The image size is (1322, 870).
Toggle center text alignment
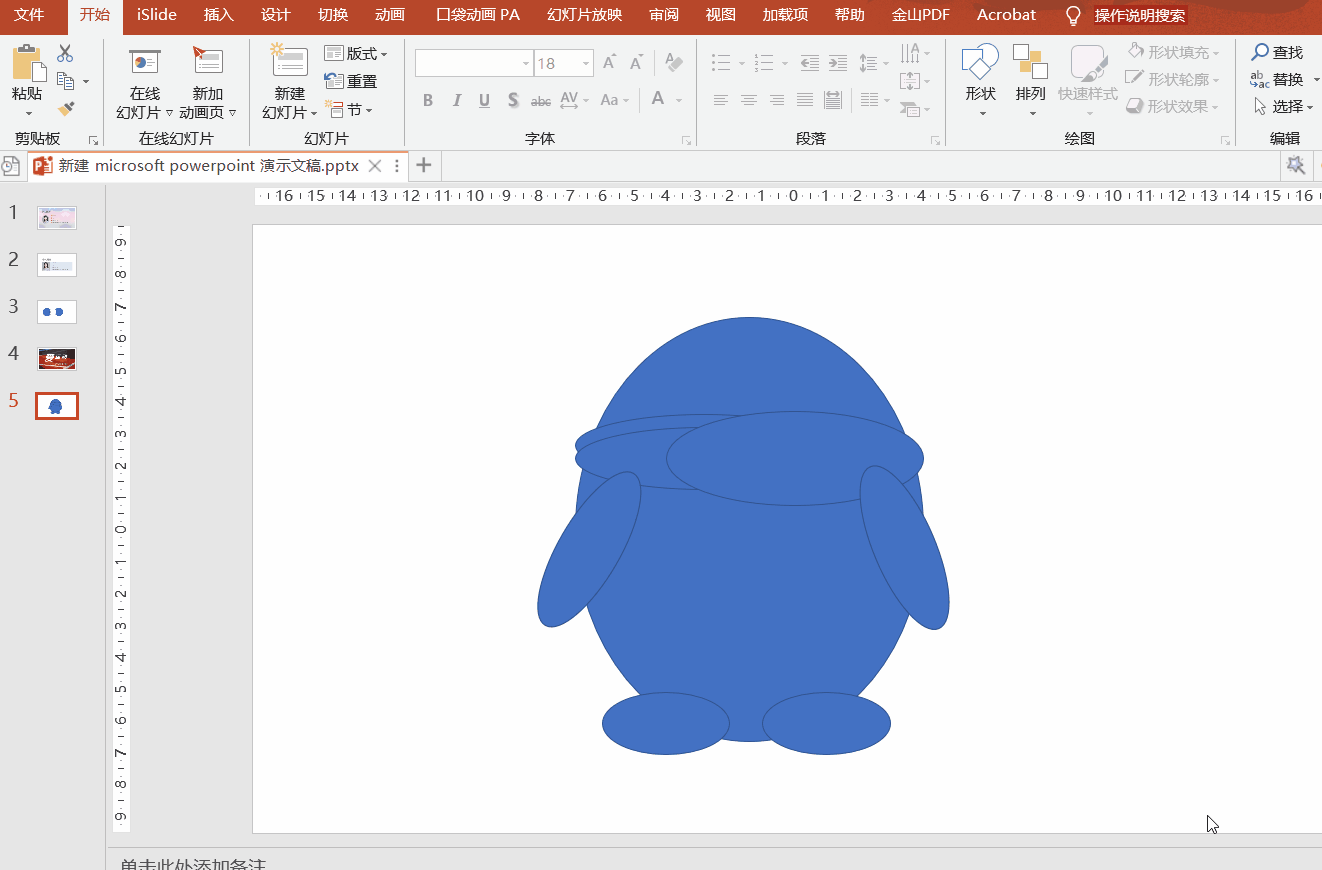(x=748, y=100)
